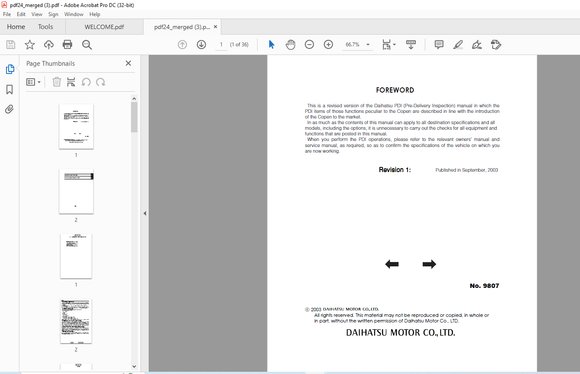Close the Page Thumbnails panel
Viewport: 580px width, 374px height.
pyautogui.click(x=128, y=63)
